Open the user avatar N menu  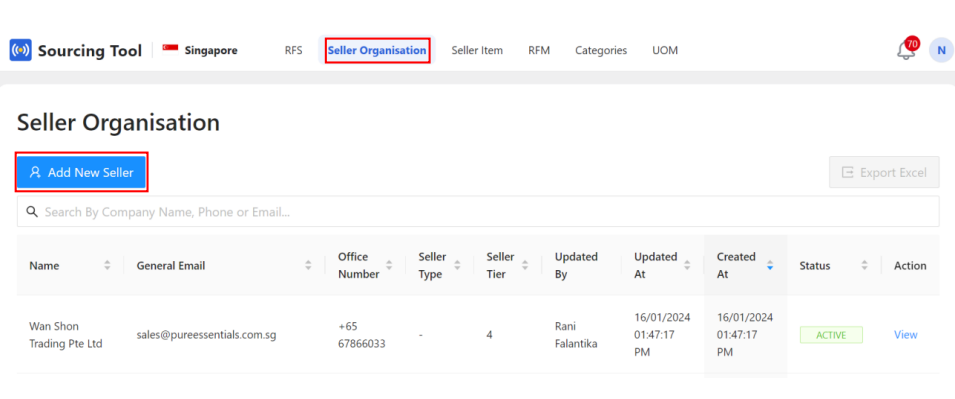click(x=940, y=51)
